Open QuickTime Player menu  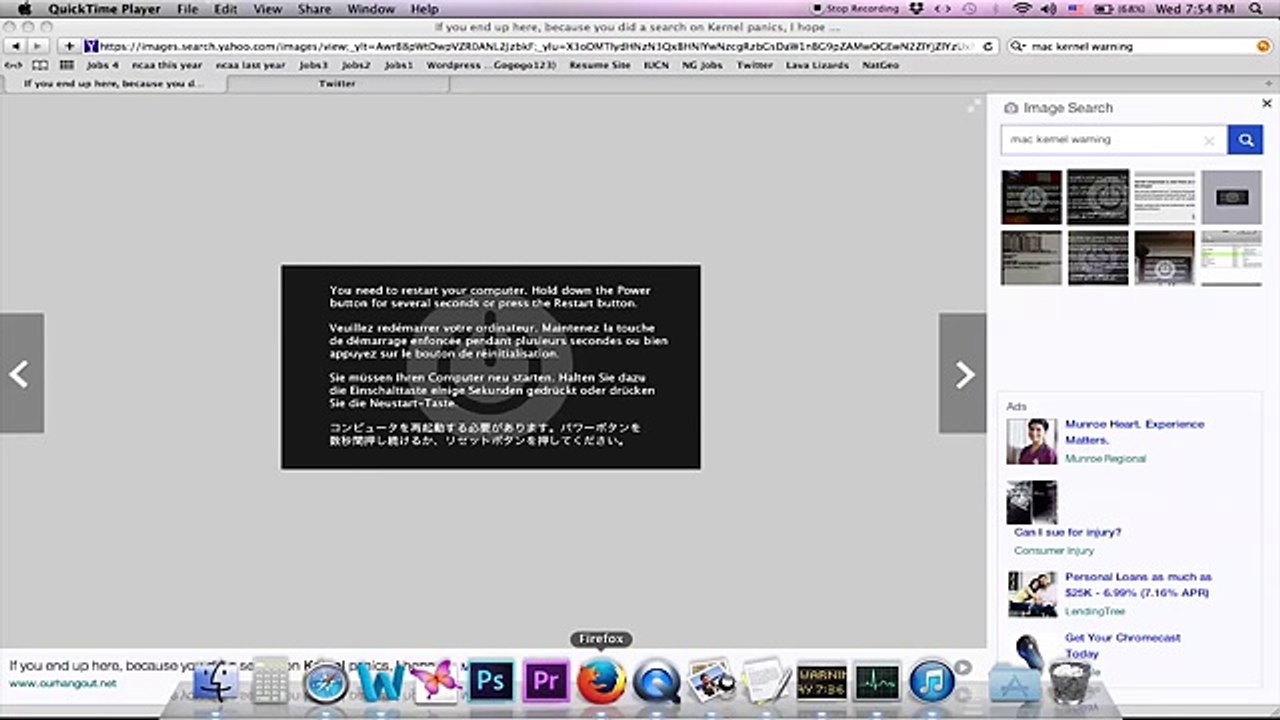104,9
